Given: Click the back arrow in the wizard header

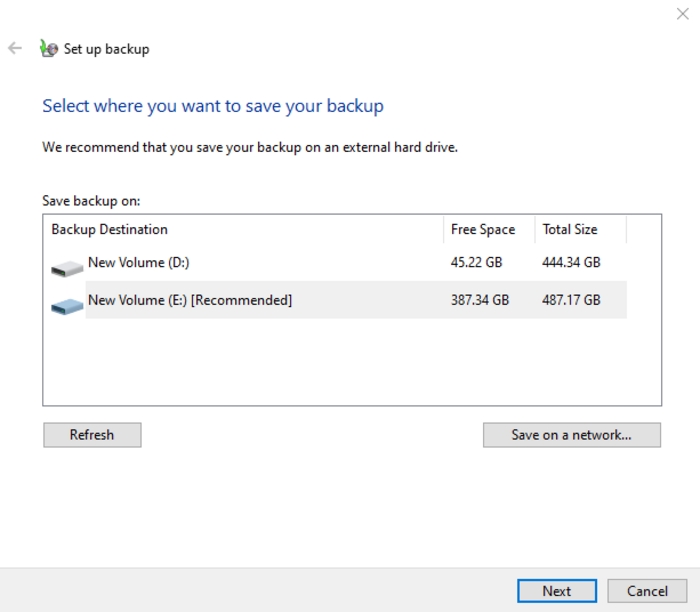Looking at the screenshot, I should 15,48.
